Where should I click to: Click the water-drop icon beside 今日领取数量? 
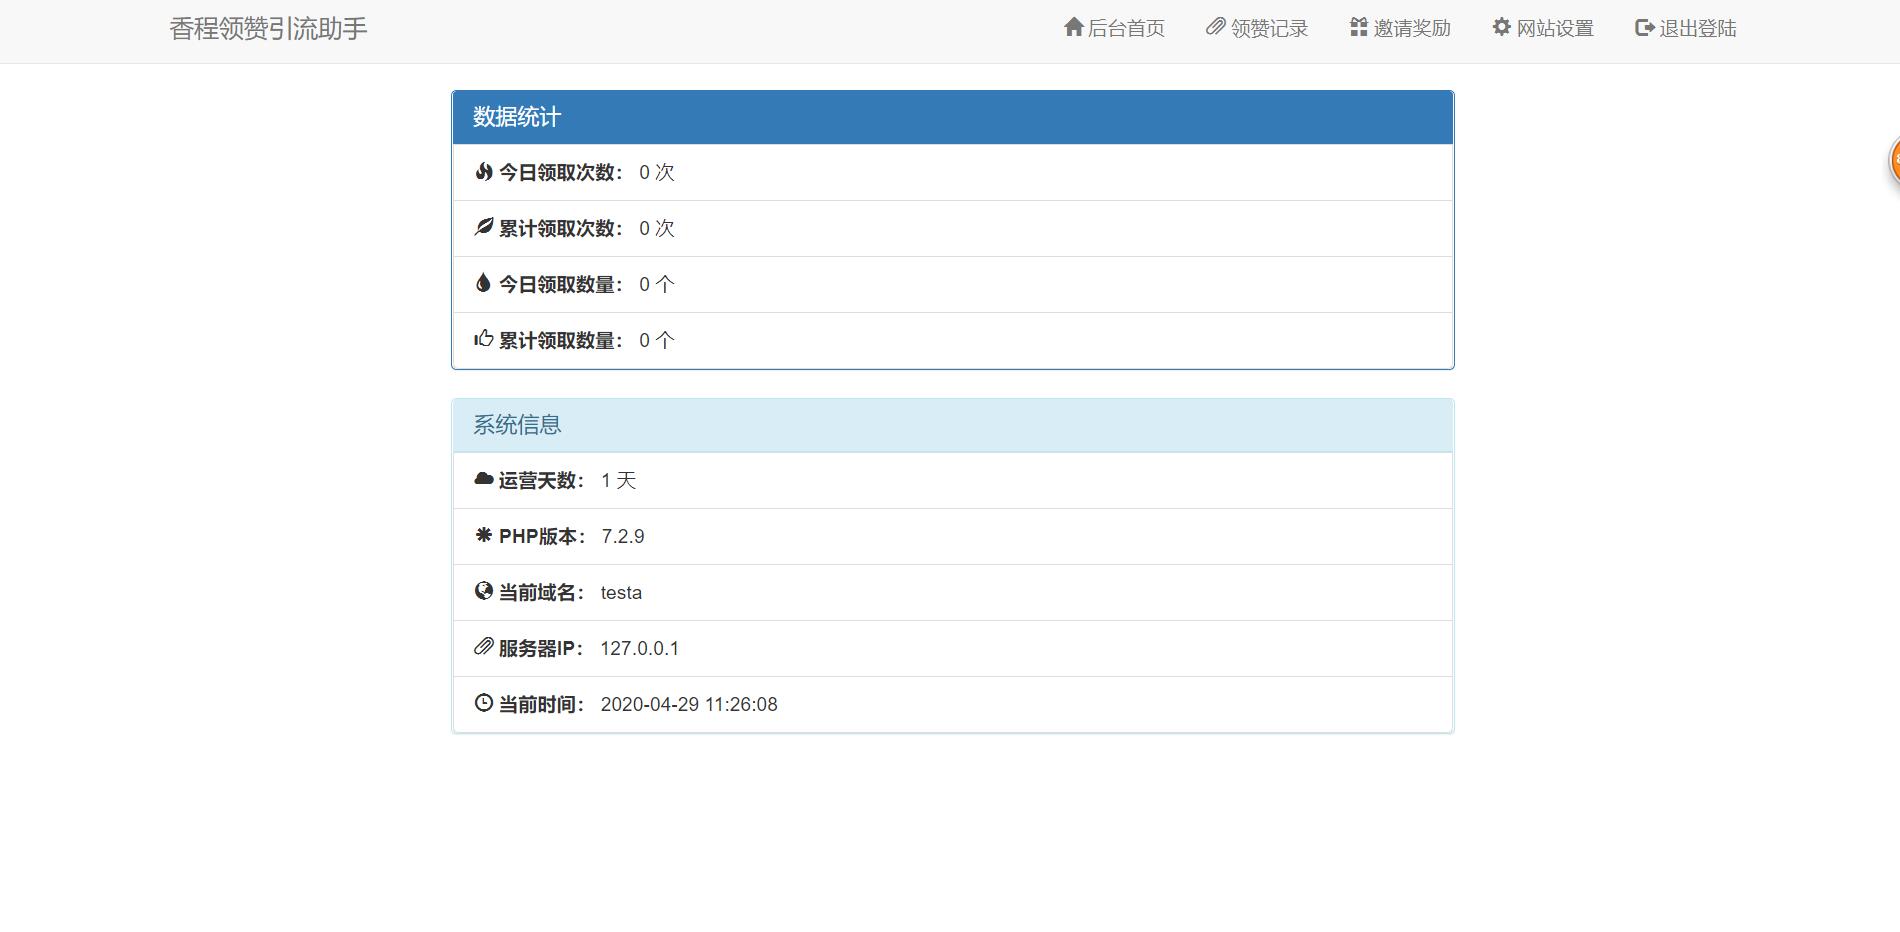483,282
